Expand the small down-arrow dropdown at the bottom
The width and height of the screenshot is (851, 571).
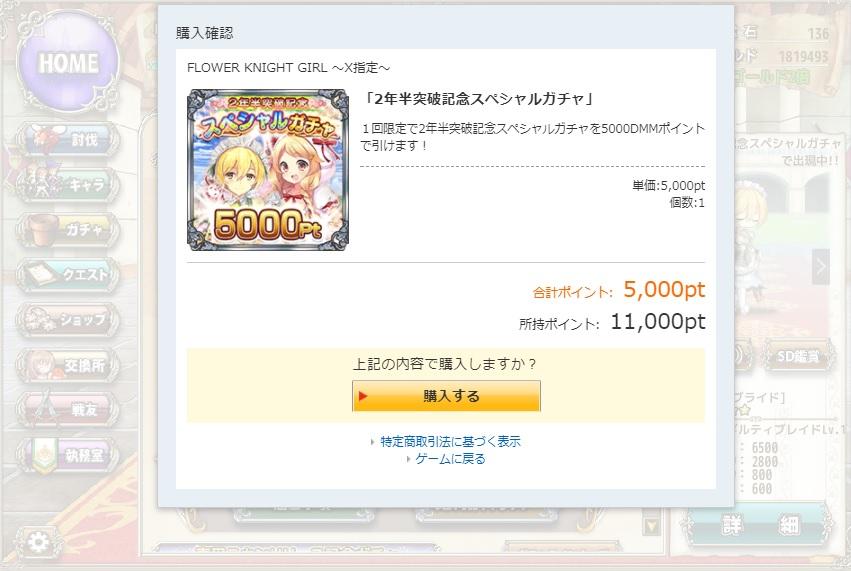(651, 525)
